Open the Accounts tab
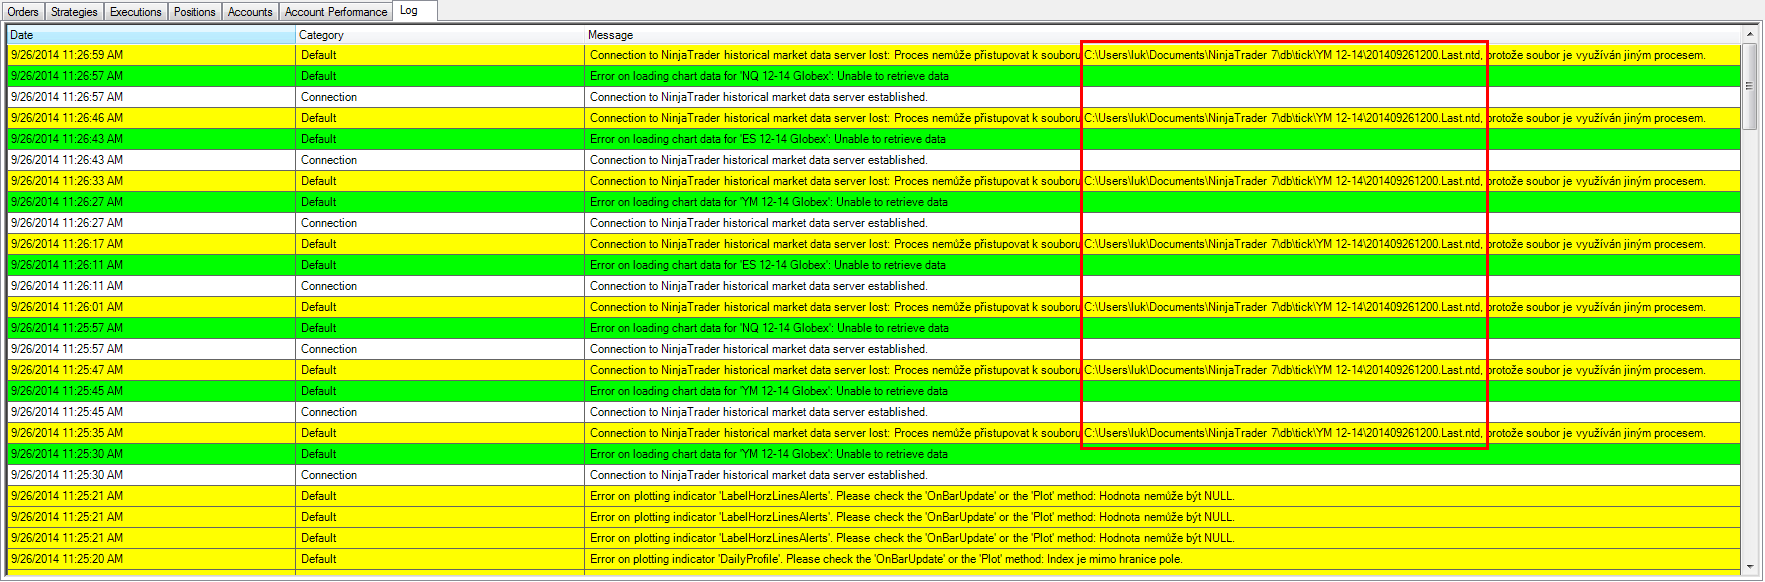The width and height of the screenshot is (1765, 582). (x=250, y=12)
